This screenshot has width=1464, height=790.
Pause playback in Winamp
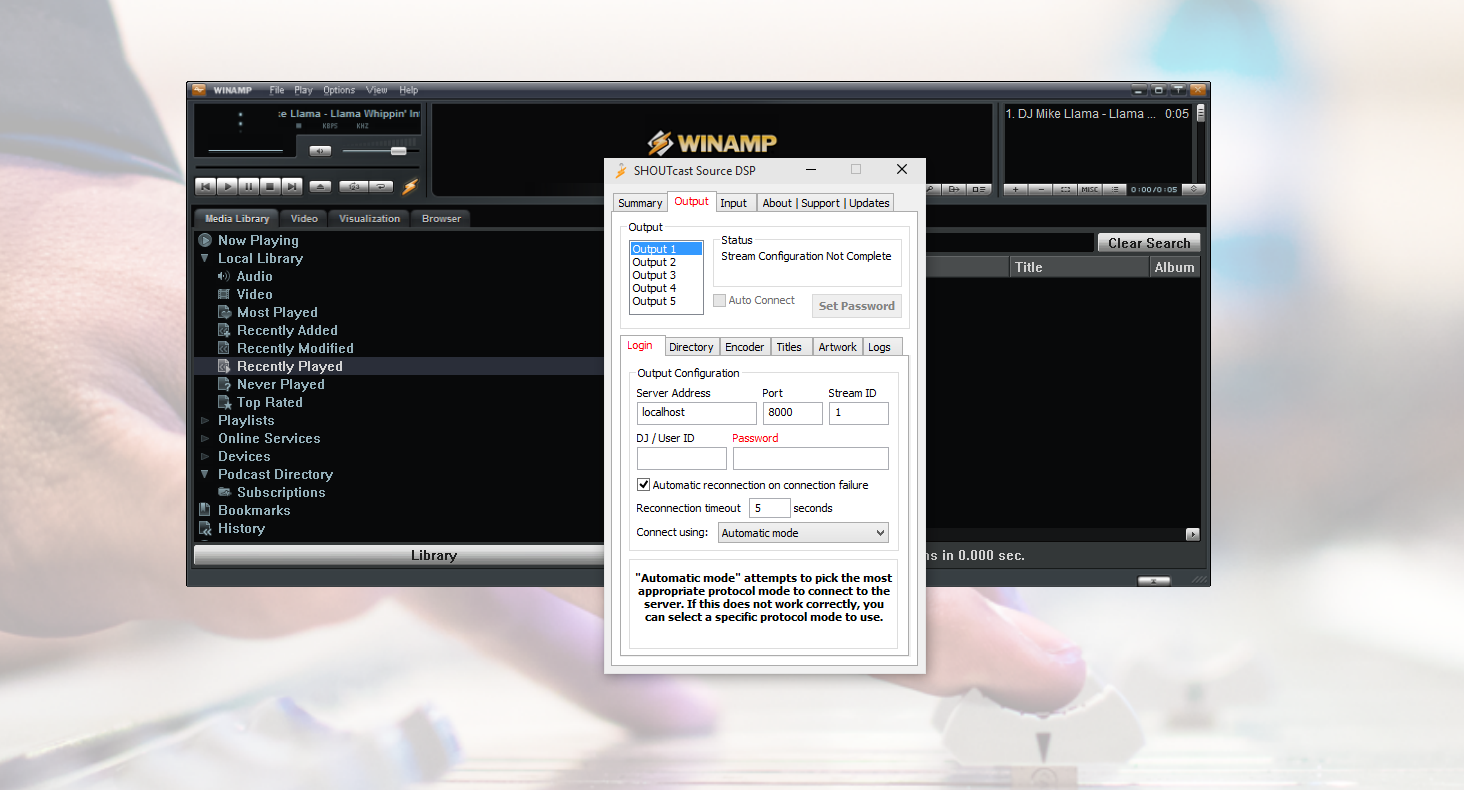pyautogui.click(x=249, y=186)
